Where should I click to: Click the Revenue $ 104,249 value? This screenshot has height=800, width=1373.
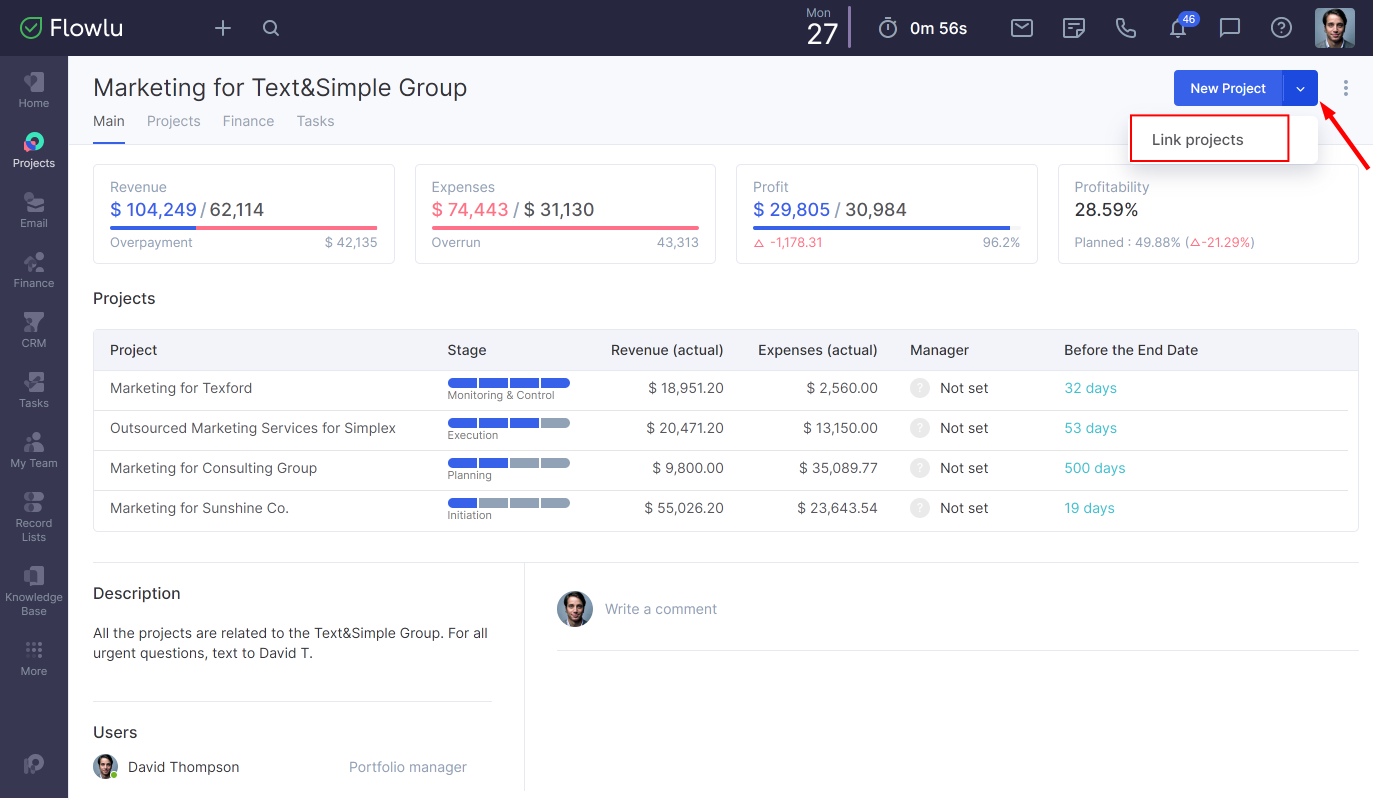pyautogui.click(x=153, y=210)
